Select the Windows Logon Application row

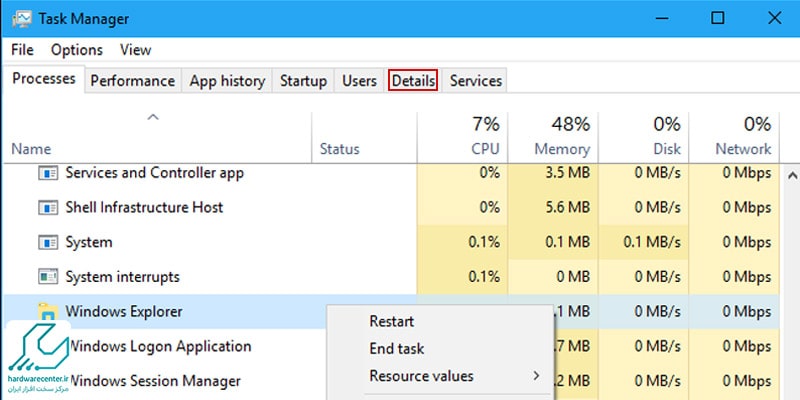(391, 346)
